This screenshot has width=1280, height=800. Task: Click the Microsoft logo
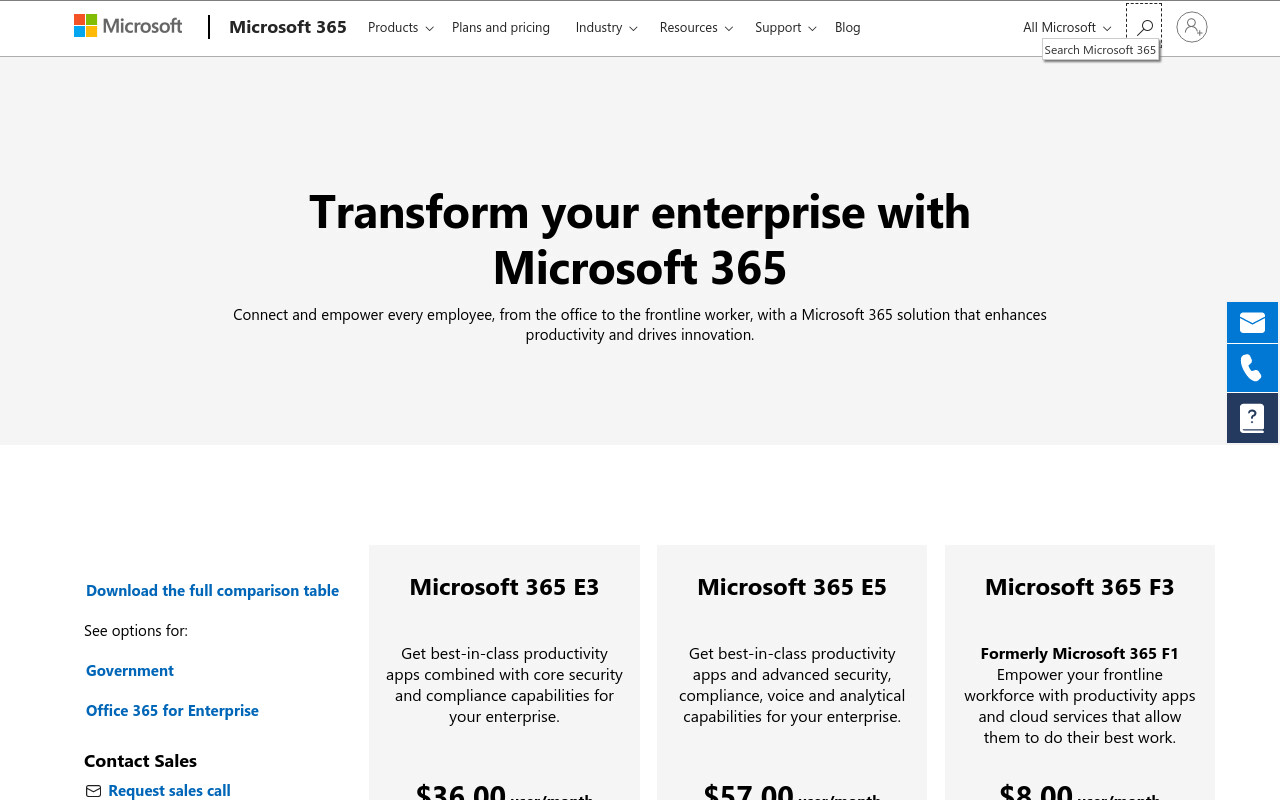(128, 26)
